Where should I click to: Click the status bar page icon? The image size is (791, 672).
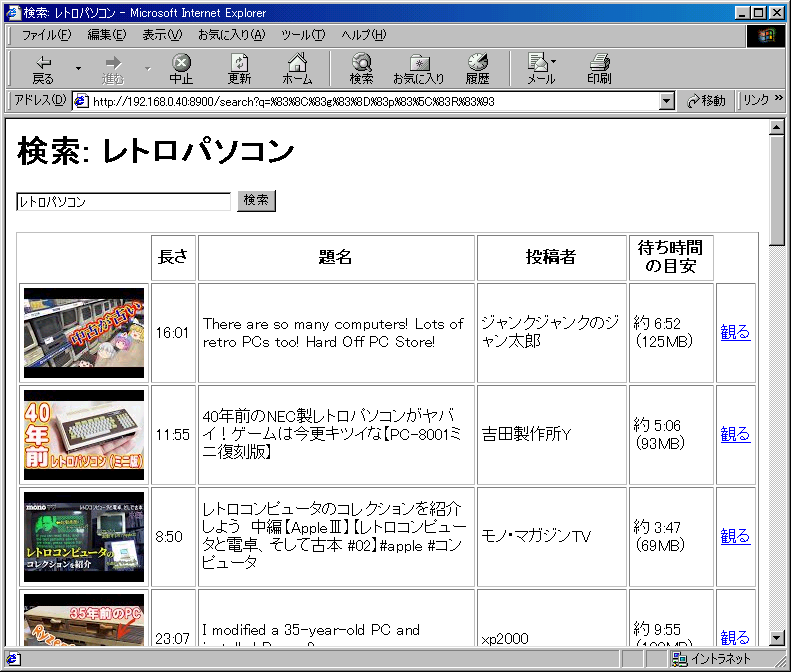pos(13,658)
